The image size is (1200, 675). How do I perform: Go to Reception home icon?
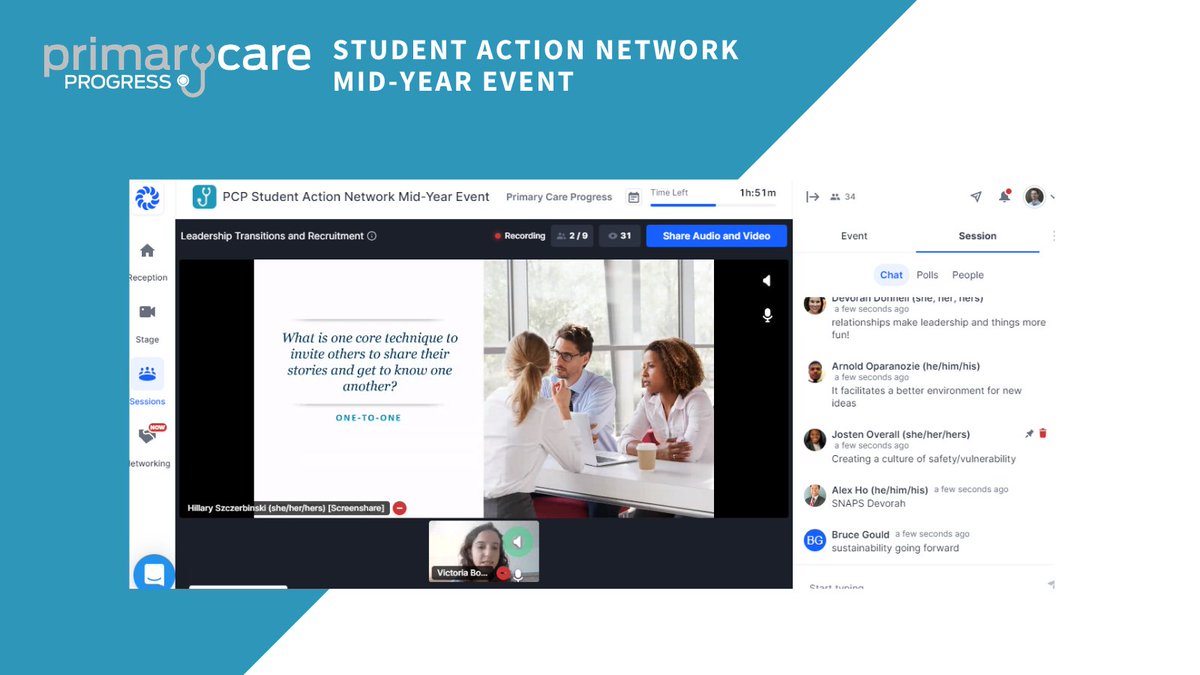pyautogui.click(x=147, y=250)
